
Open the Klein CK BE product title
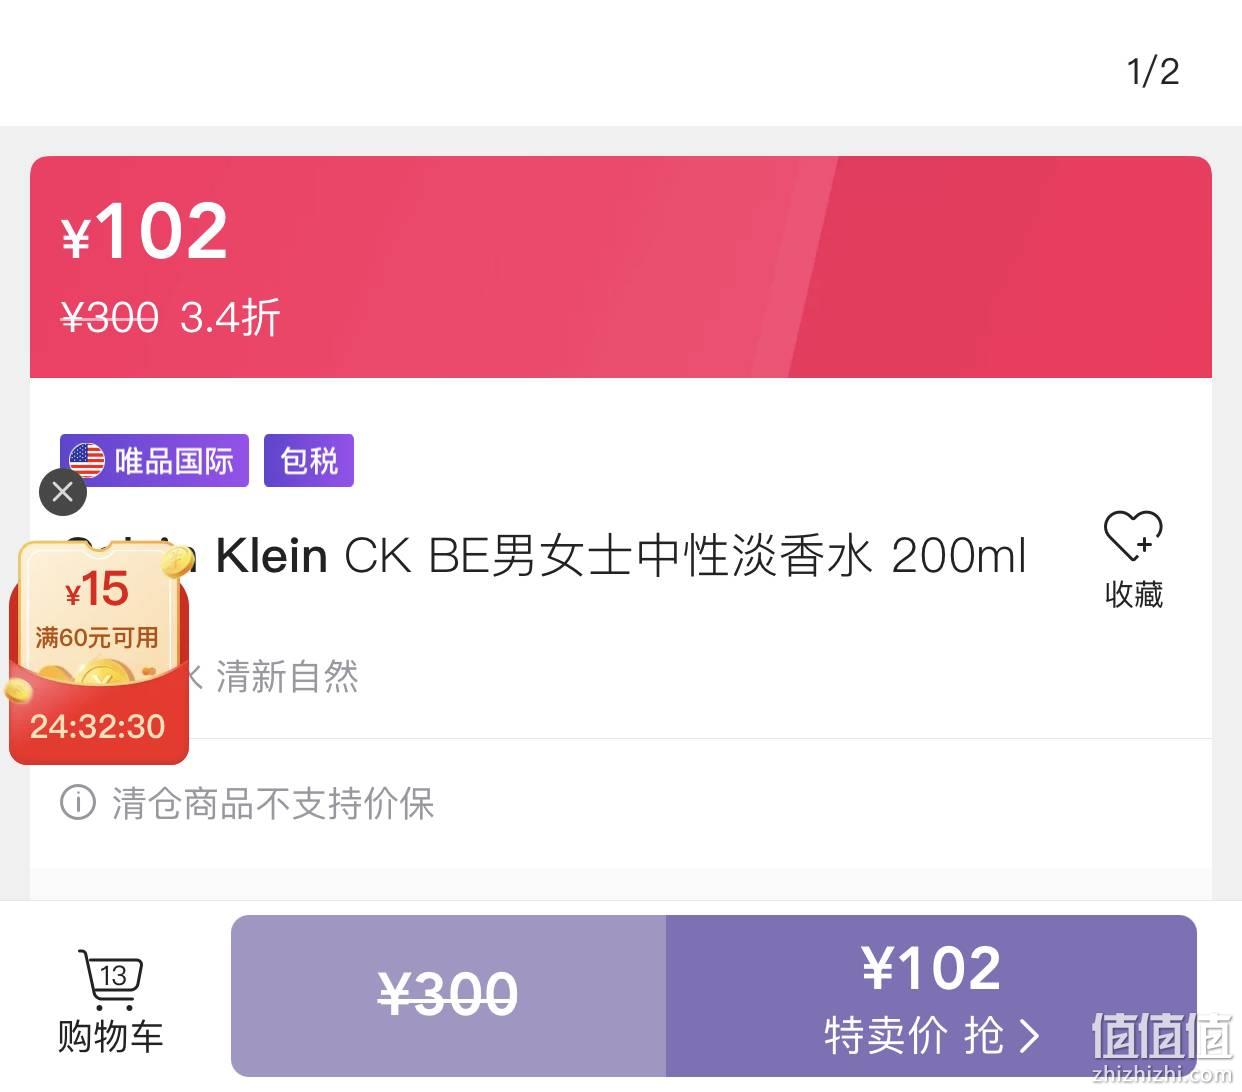coord(621,556)
